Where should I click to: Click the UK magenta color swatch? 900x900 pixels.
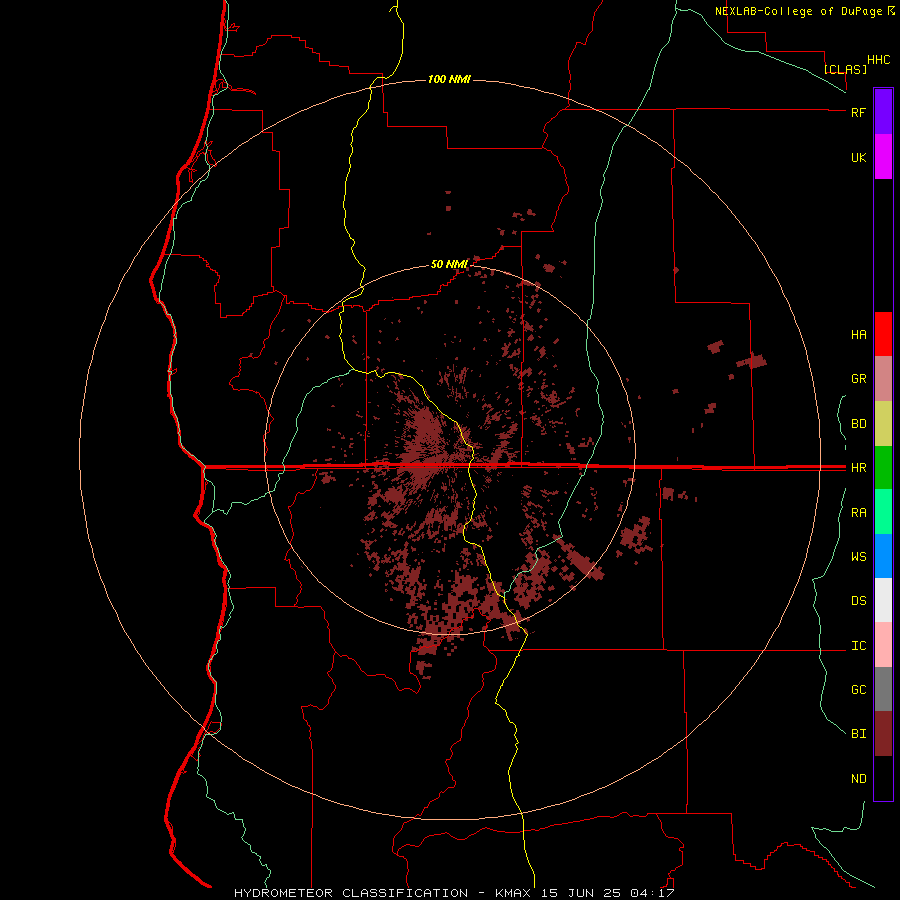pyautogui.click(x=883, y=157)
